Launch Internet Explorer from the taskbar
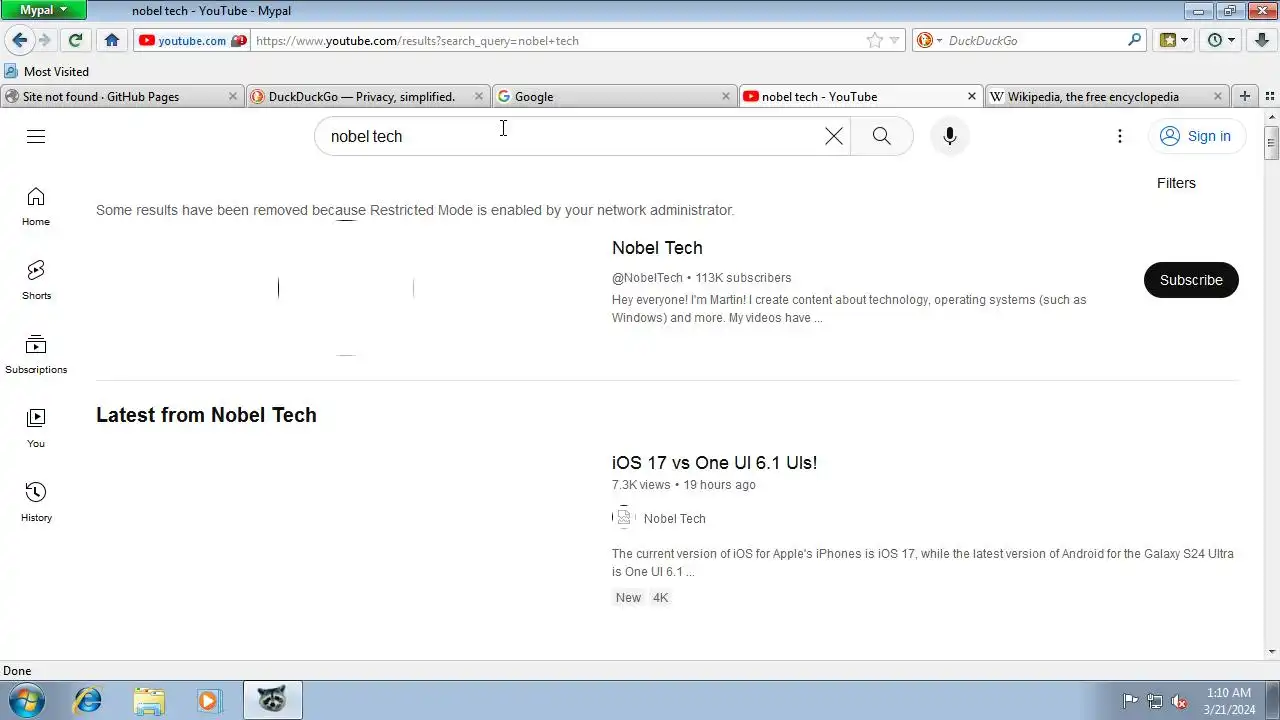The width and height of the screenshot is (1280, 720). (x=88, y=700)
